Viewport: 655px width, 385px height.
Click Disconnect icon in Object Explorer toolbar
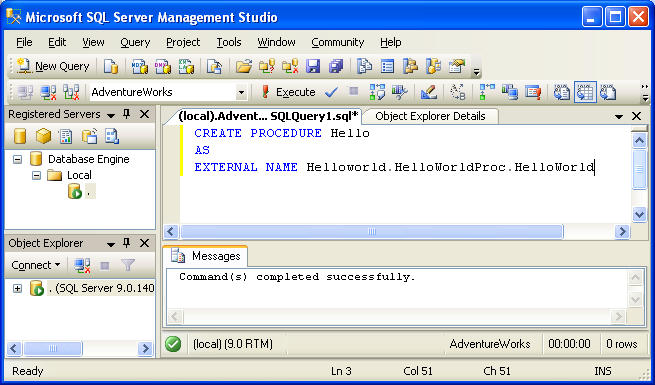point(82,265)
